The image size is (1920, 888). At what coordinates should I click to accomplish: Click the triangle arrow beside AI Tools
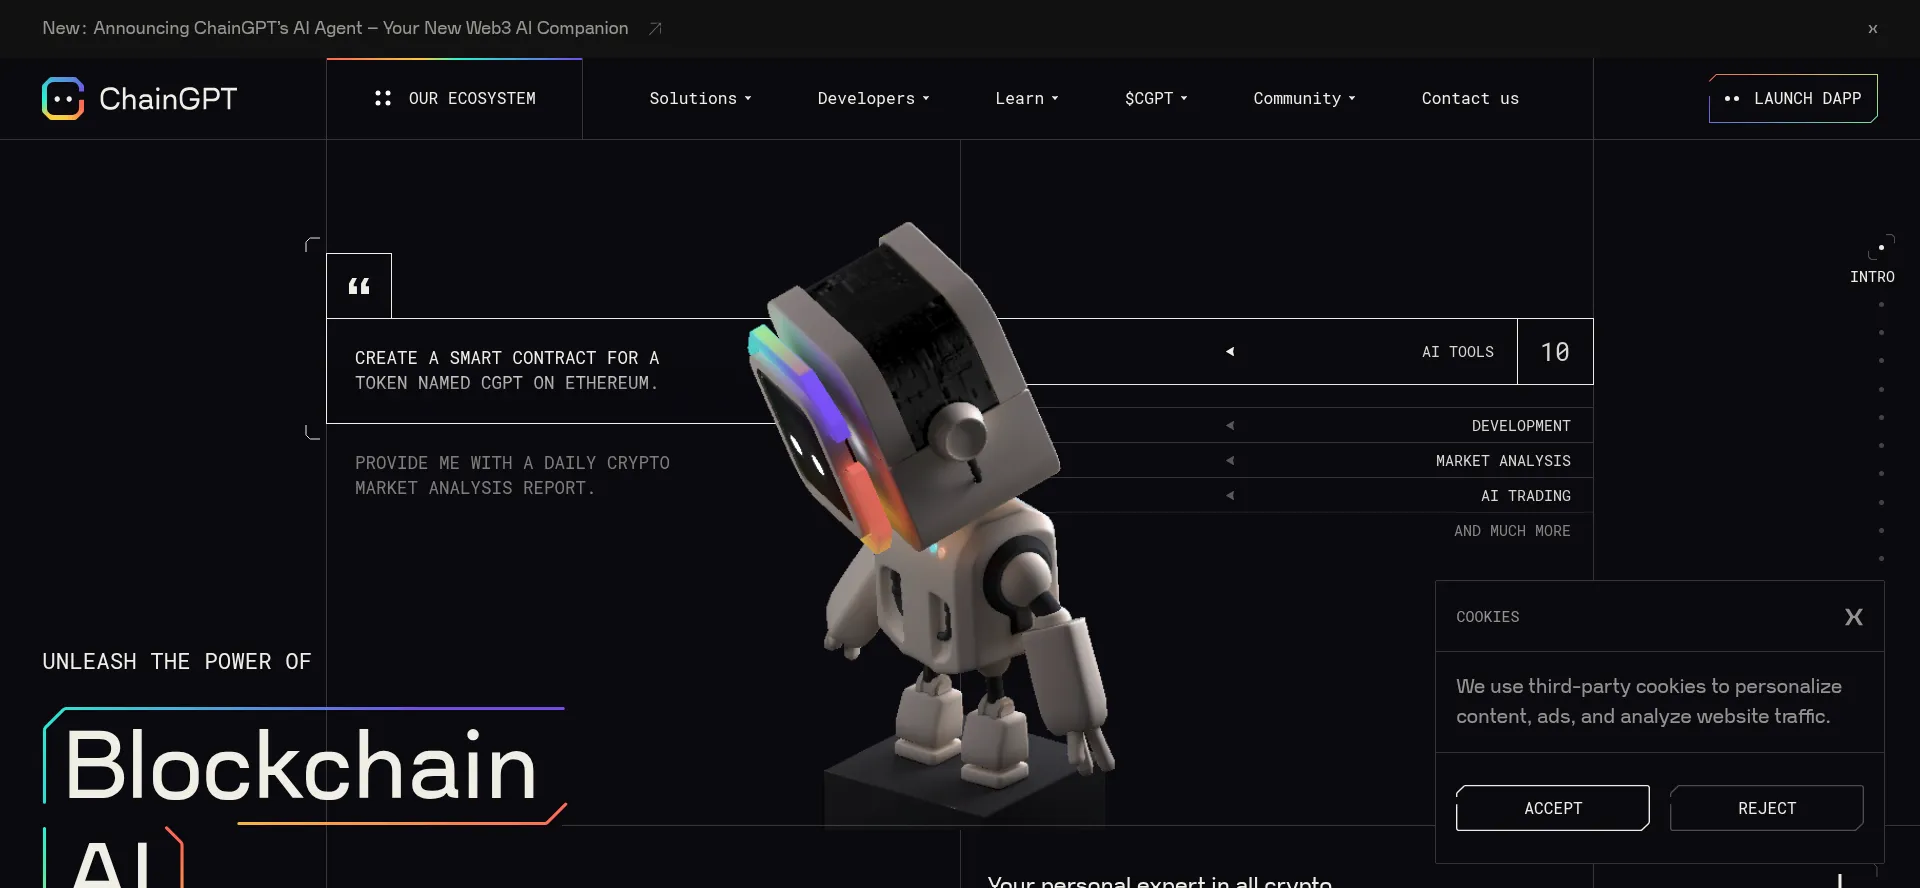point(1230,351)
